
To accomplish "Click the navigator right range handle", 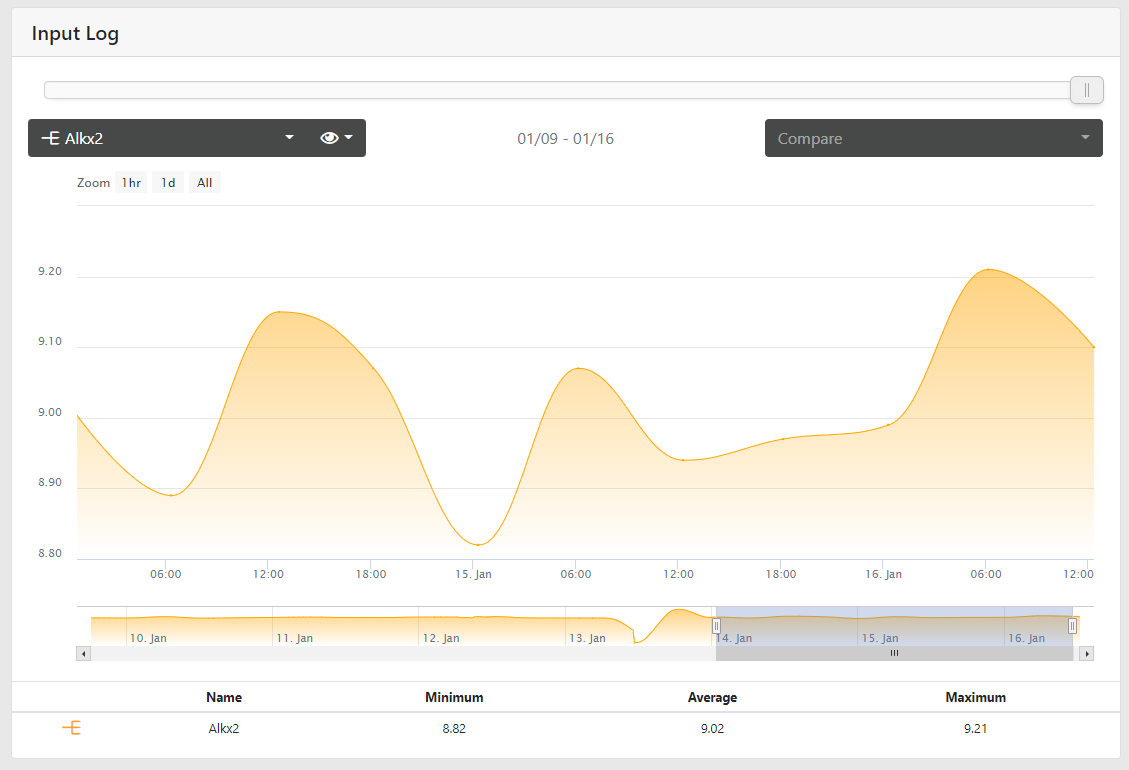I will tap(1072, 626).
